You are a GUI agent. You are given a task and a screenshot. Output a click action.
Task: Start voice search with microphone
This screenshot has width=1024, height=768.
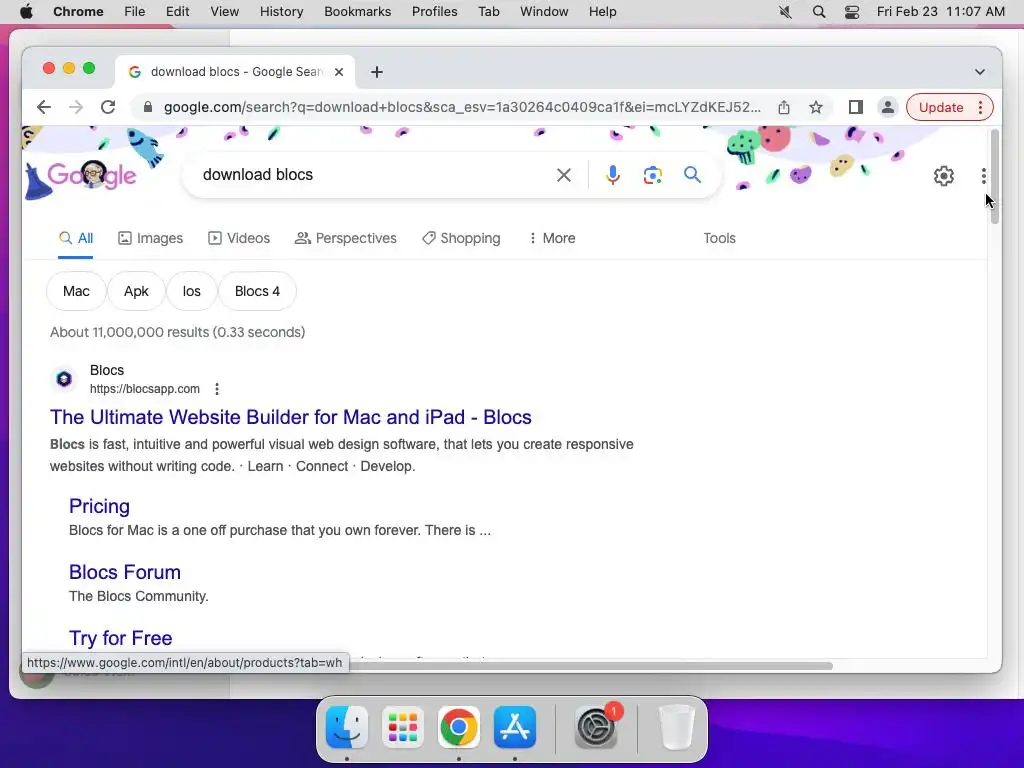613,174
